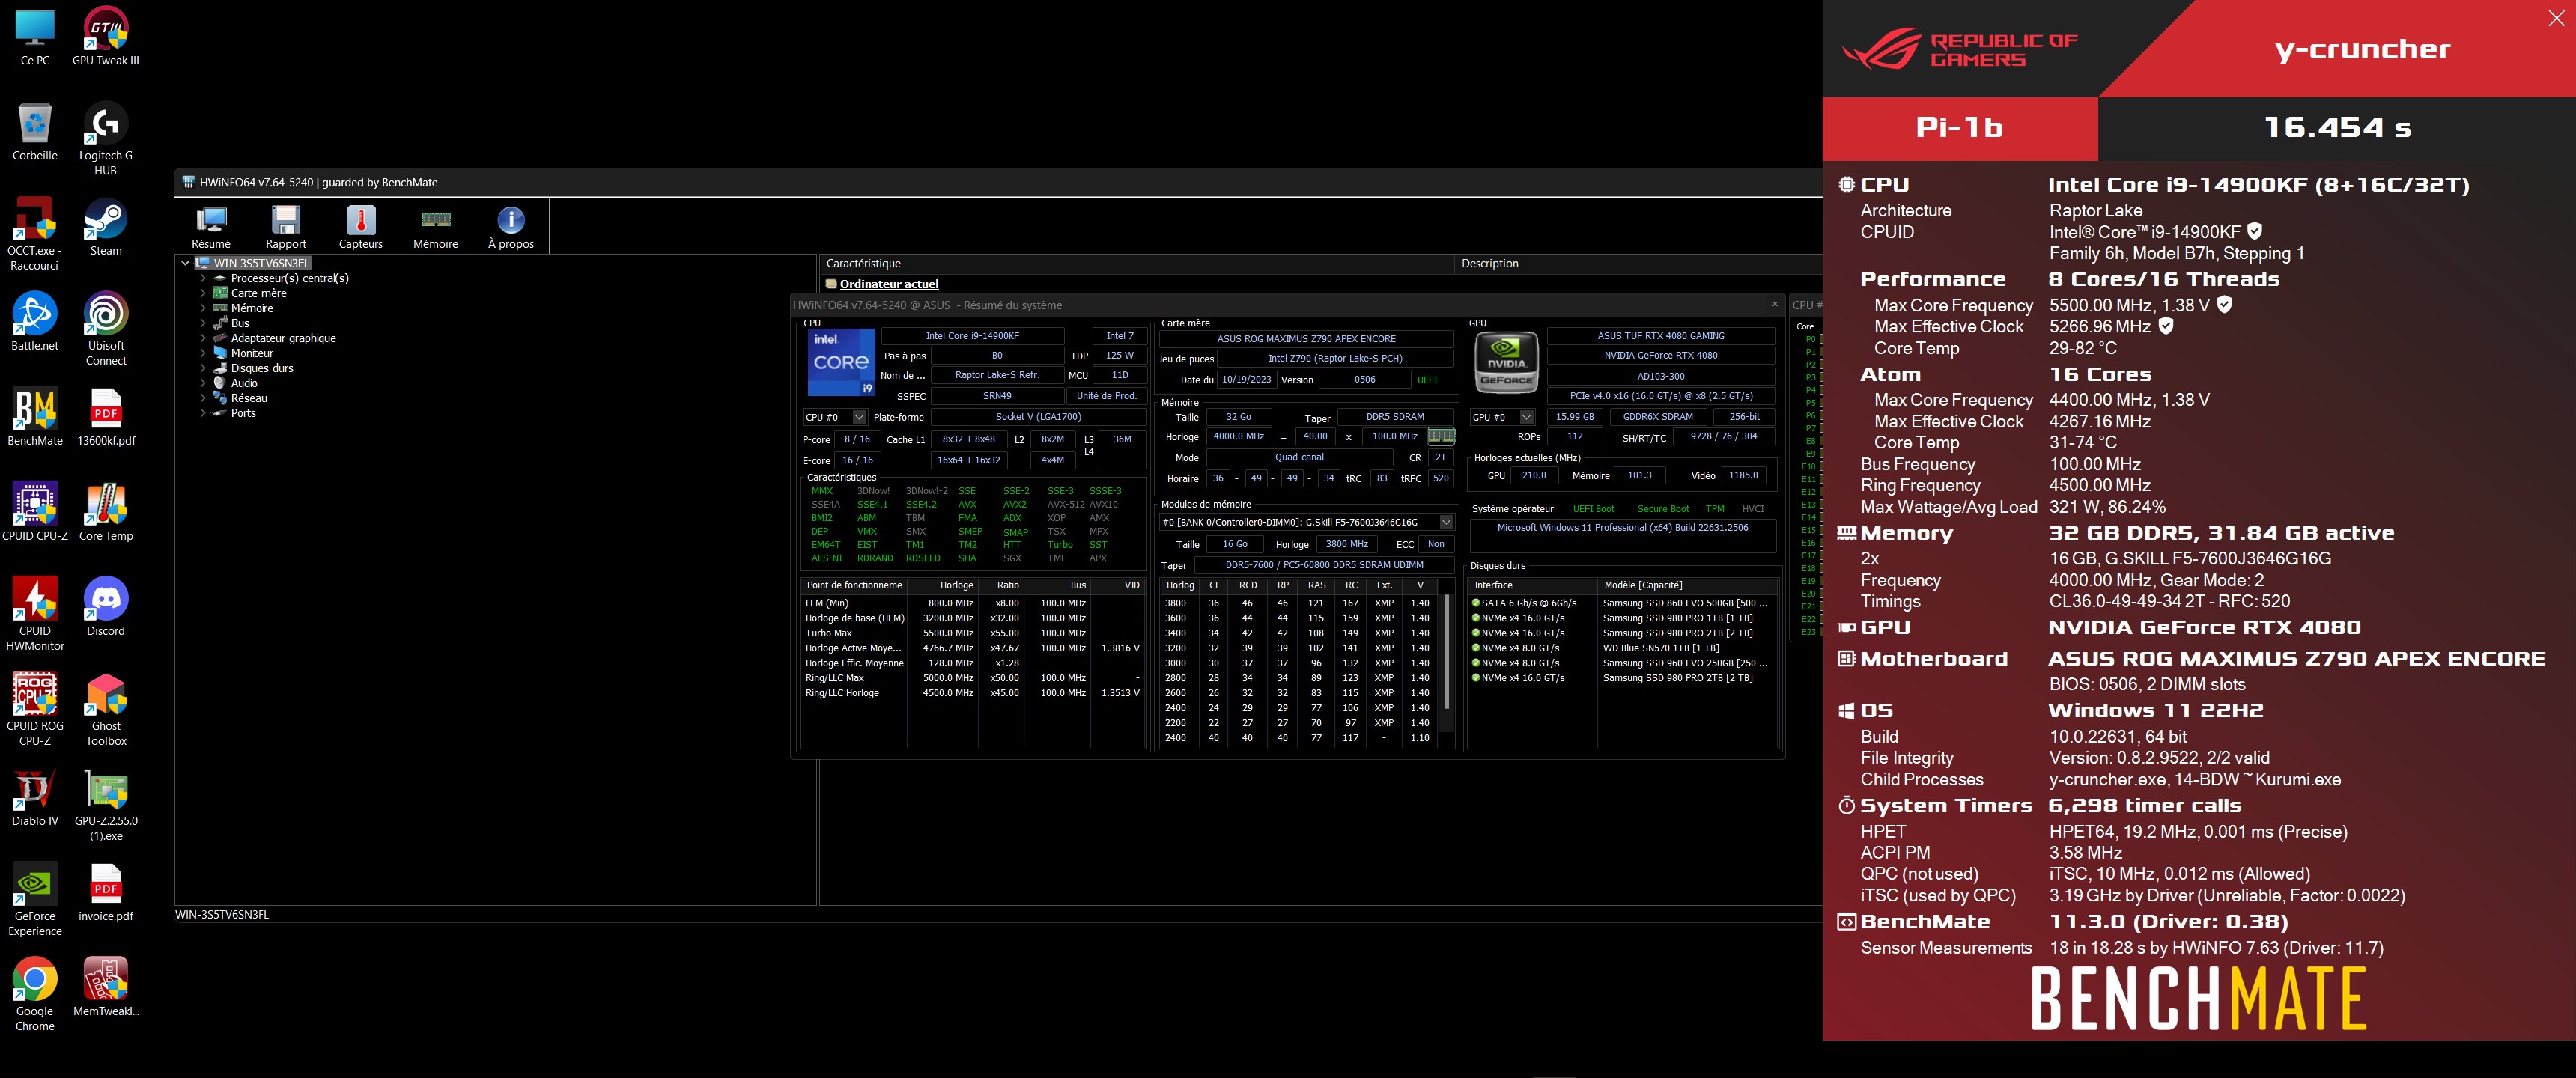The width and height of the screenshot is (2576, 1078).
Task: Click the Description column header
Action: tap(1637, 263)
